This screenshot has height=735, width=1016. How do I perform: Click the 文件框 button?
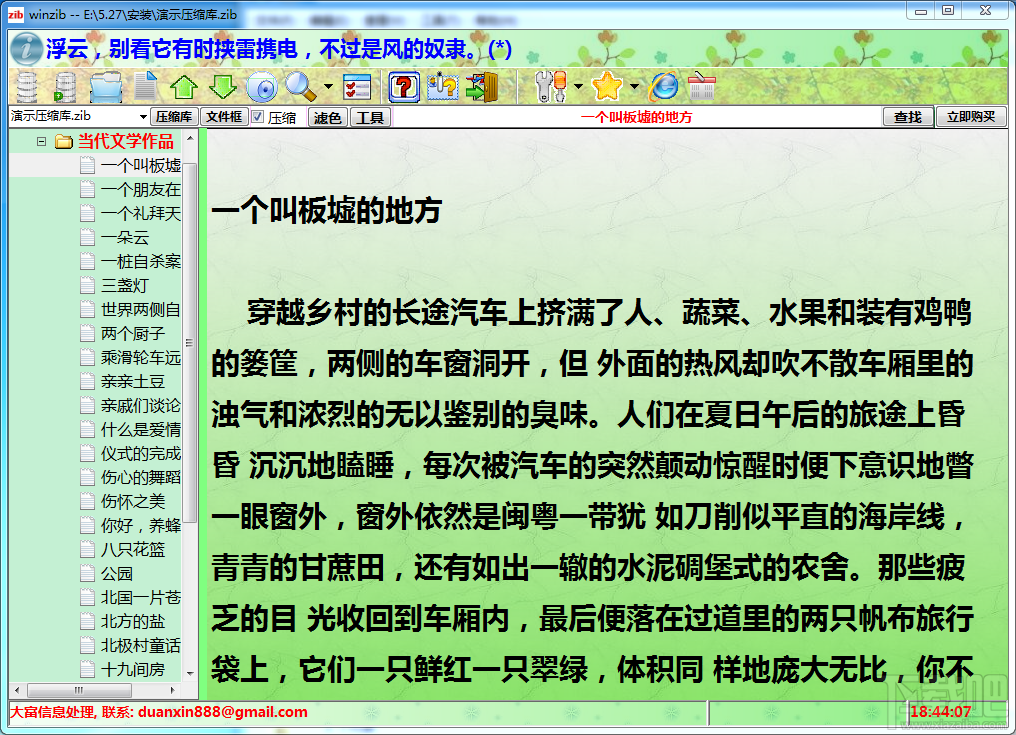click(x=224, y=117)
